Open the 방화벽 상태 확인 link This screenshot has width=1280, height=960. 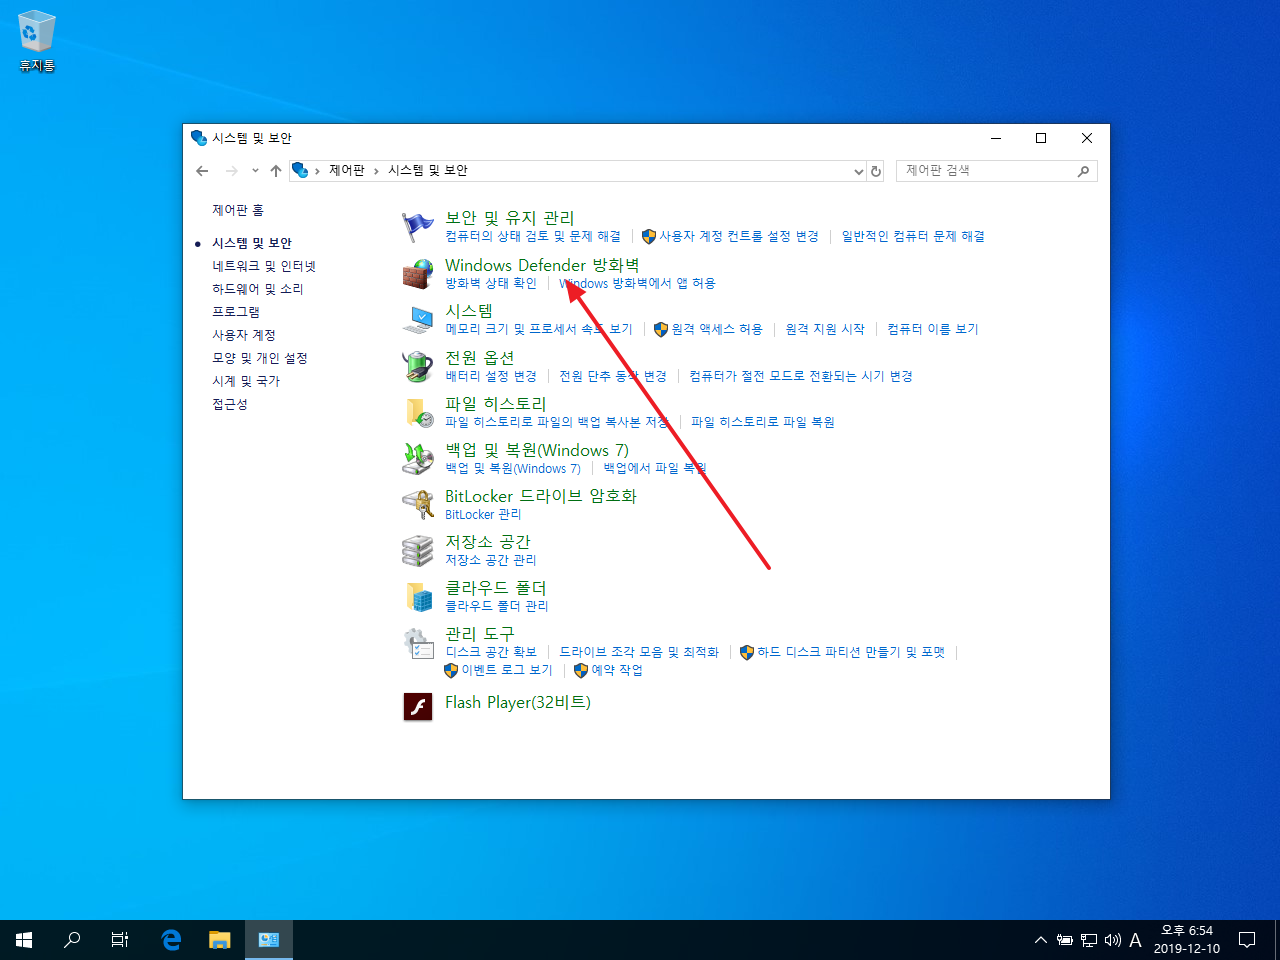[489, 283]
